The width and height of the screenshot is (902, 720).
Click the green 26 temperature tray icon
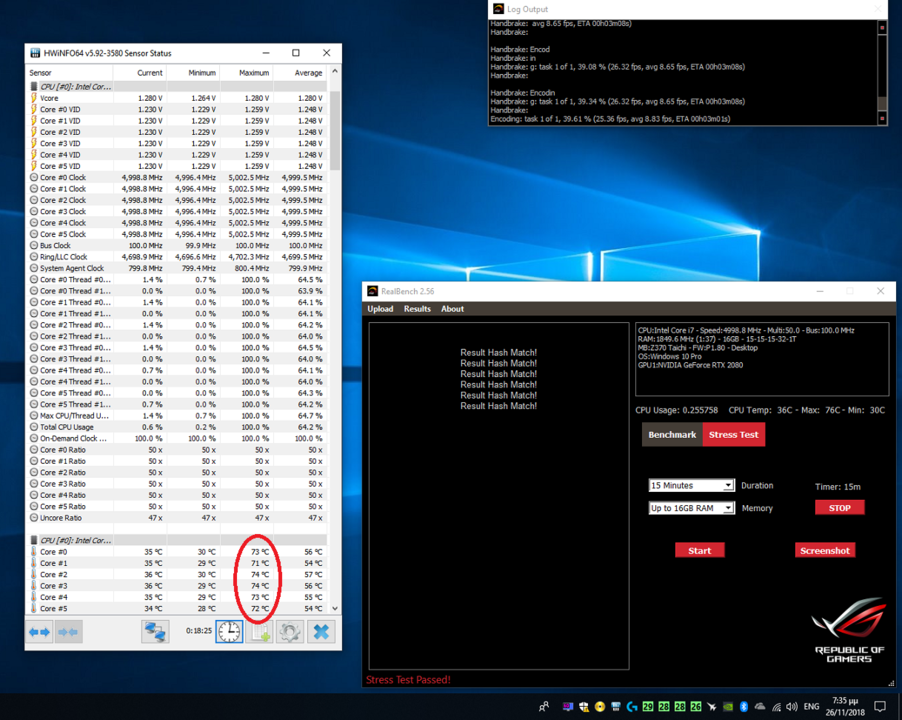point(695,707)
